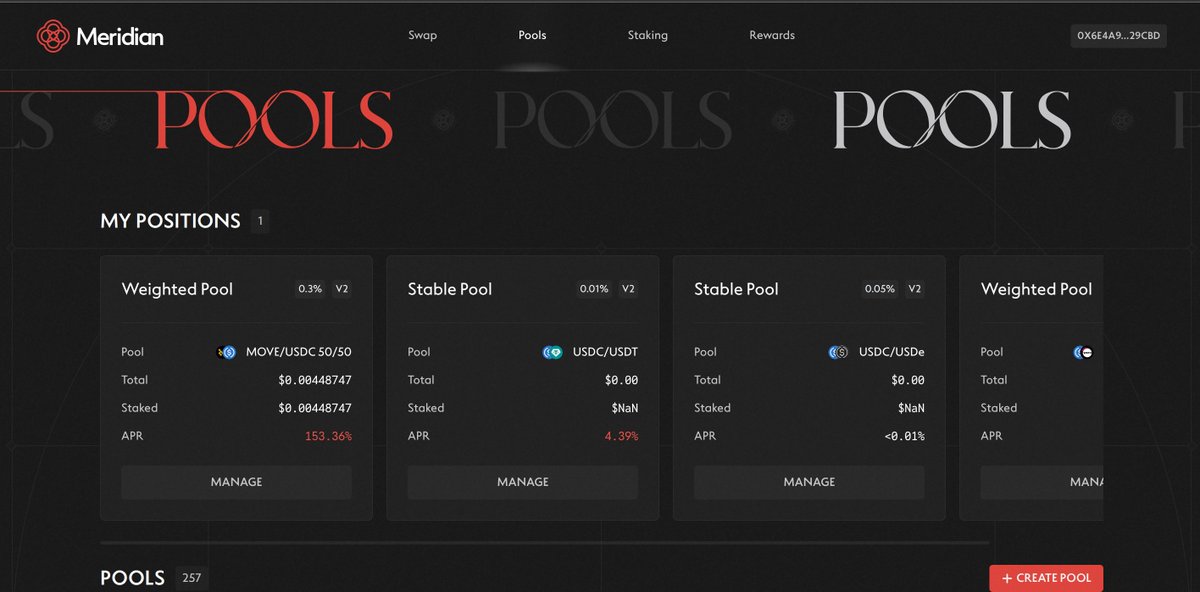Go to the Rewards tab
This screenshot has width=1200, height=592.
pos(772,35)
